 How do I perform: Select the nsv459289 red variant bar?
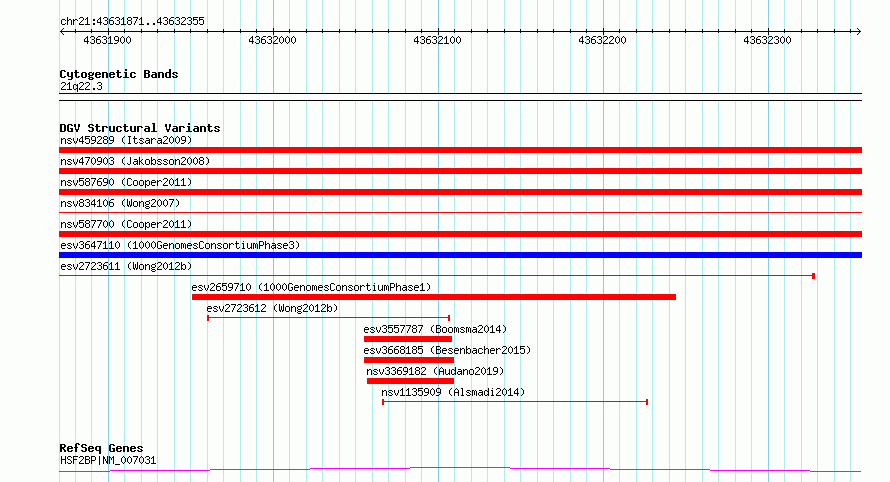click(460, 150)
